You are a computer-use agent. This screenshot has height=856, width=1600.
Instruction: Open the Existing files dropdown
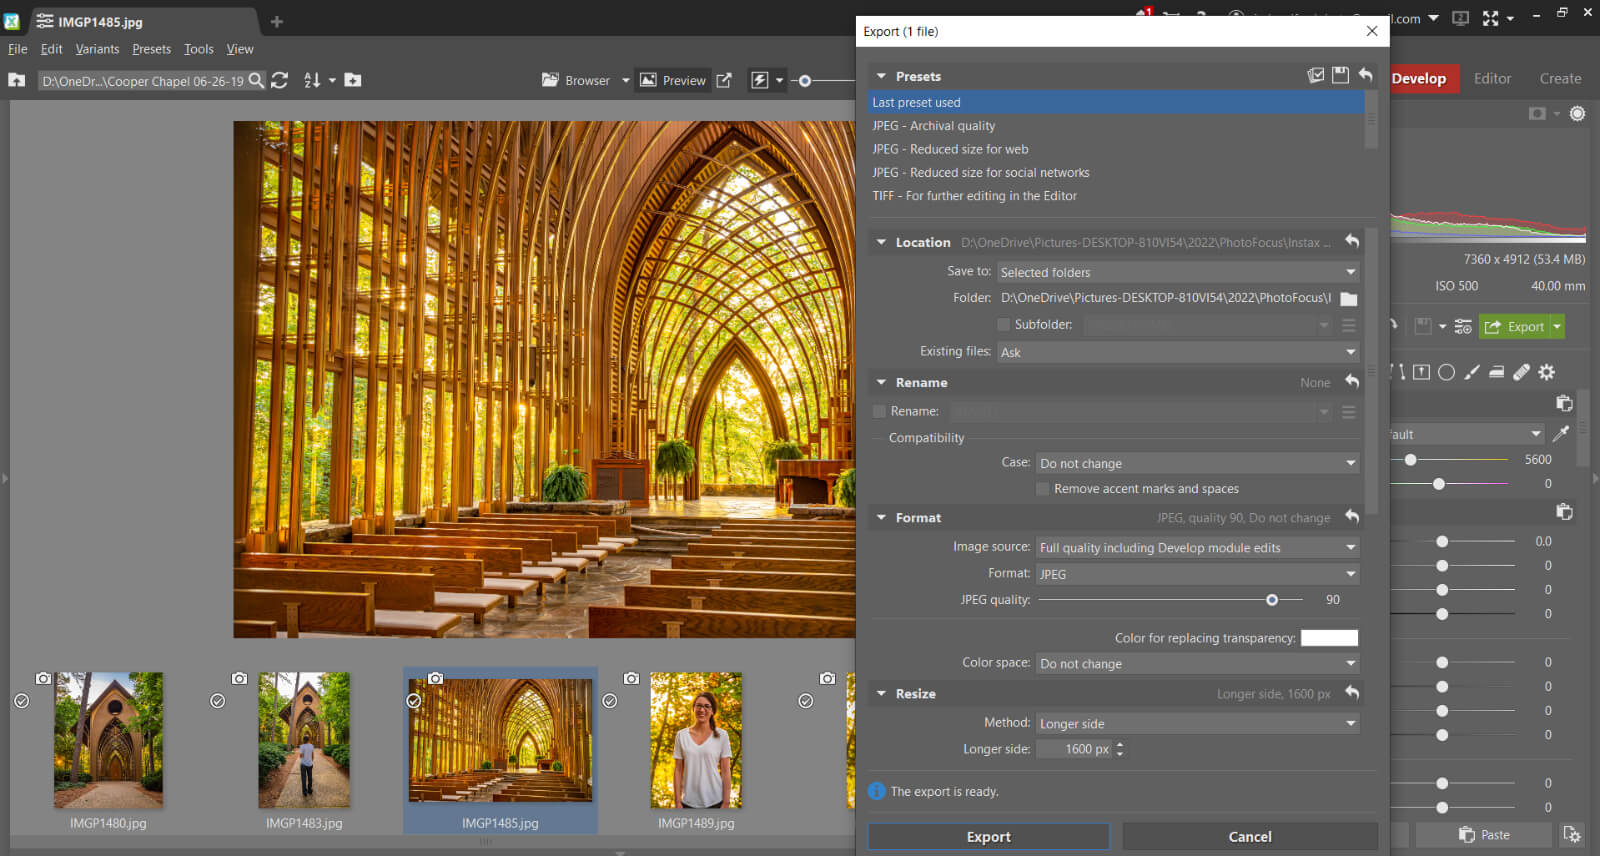(1178, 352)
